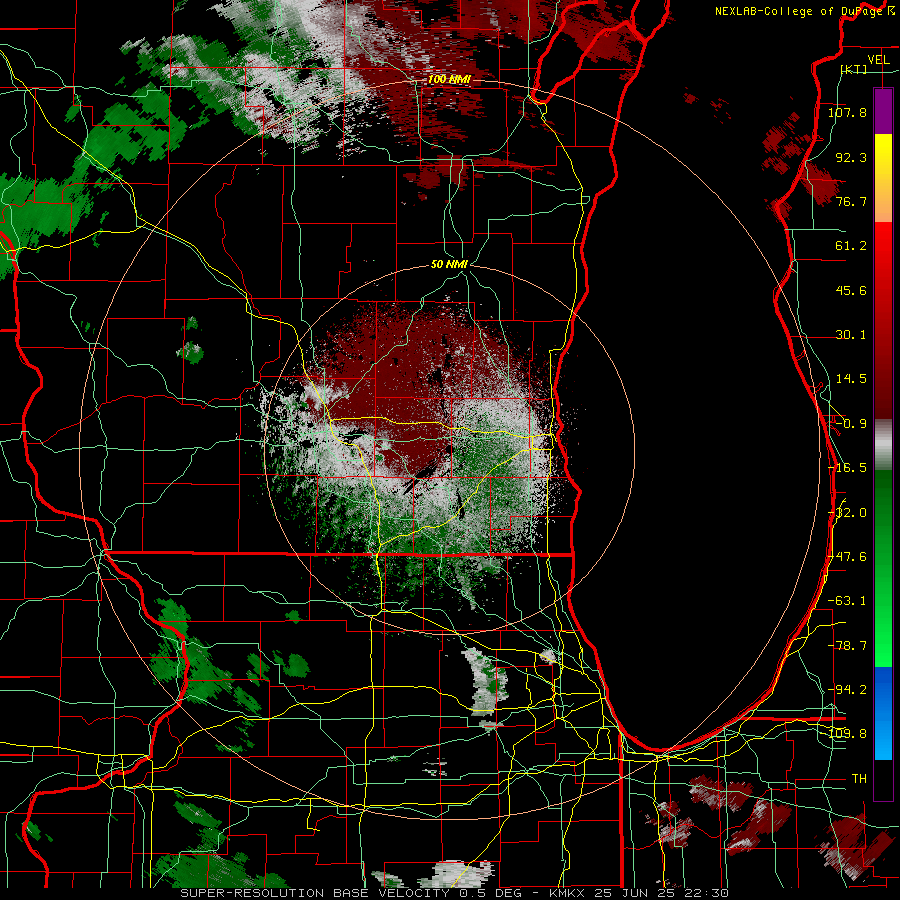Pick the black TH segment of the color bar
The image size is (900, 900).
[x=883, y=780]
